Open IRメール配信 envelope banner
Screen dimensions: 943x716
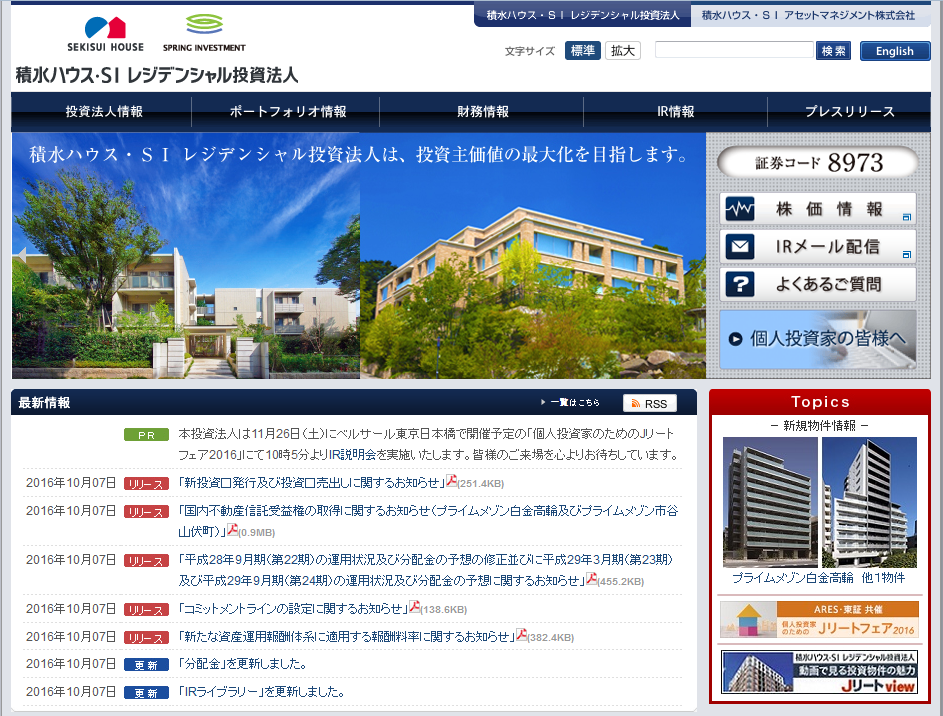click(x=817, y=247)
